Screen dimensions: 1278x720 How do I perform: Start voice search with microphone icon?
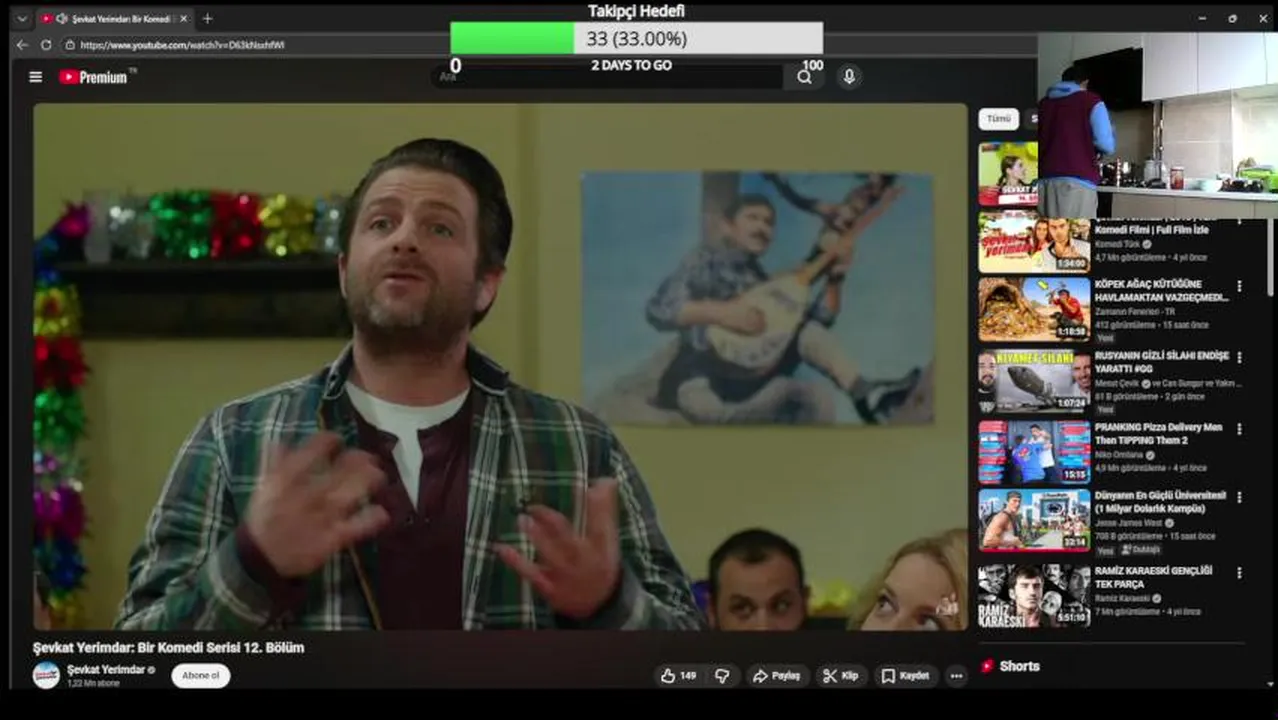tap(849, 77)
